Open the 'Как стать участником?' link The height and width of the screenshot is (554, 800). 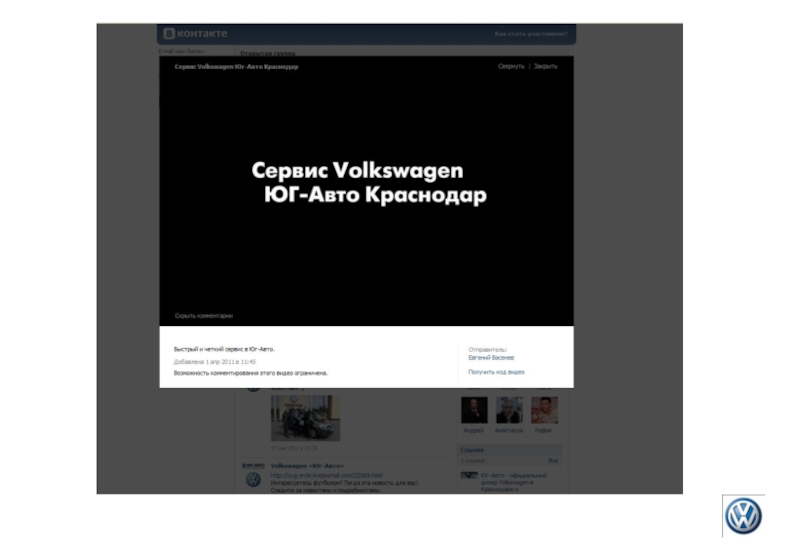pyautogui.click(x=531, y=34)
